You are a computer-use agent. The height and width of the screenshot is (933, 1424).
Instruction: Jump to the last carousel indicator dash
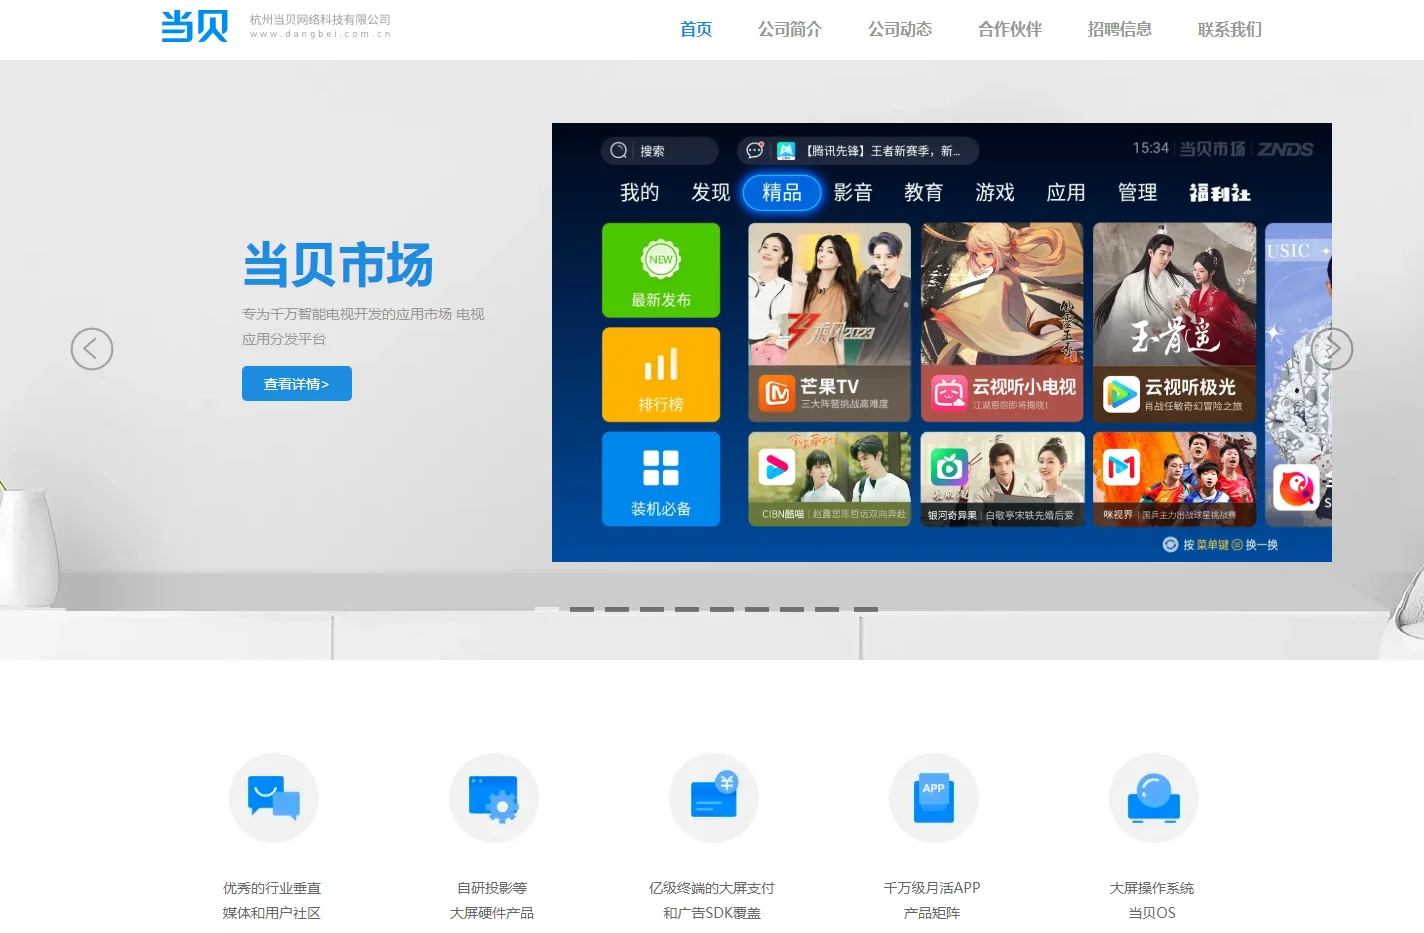point(866,609)
